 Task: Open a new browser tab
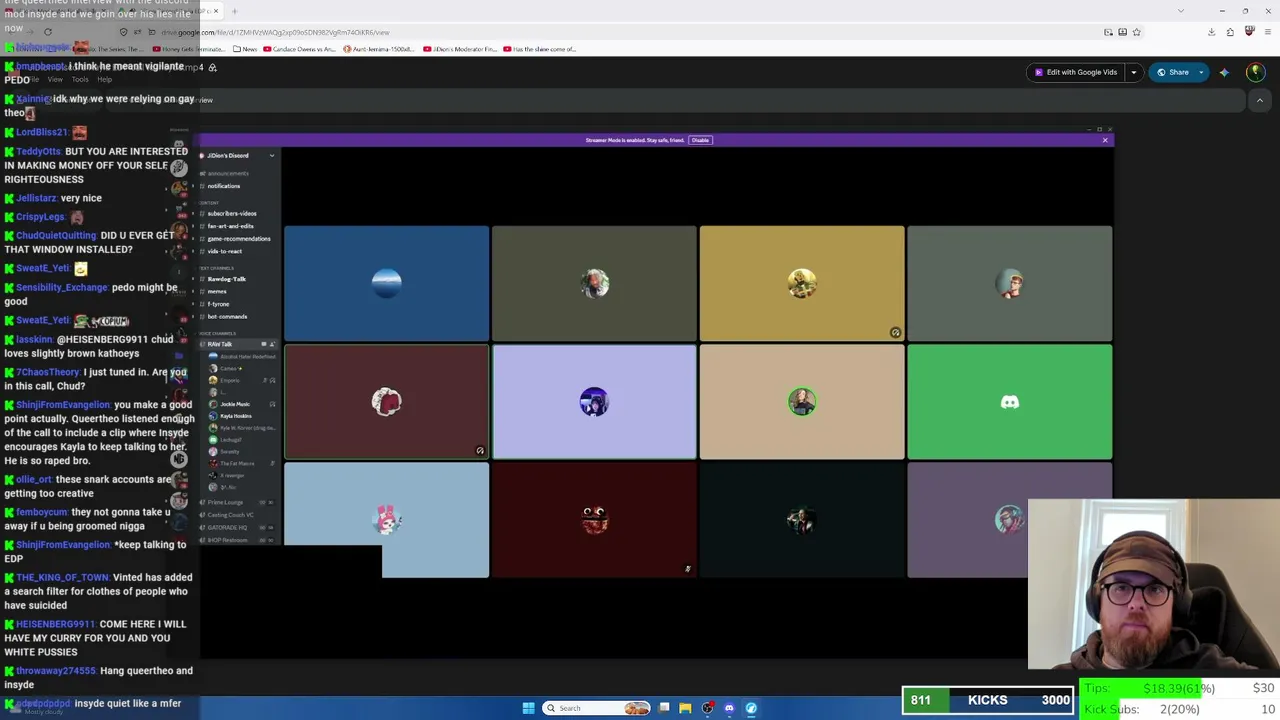point(234,11)
